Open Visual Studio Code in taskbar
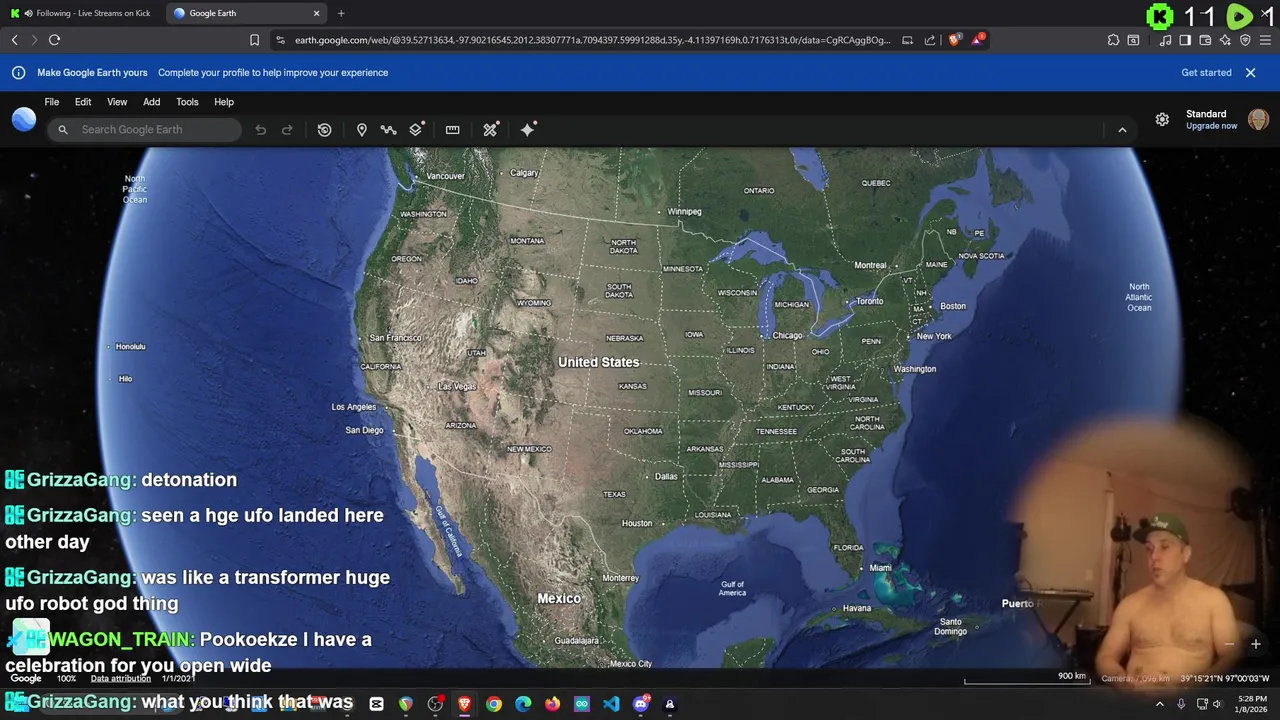This screenshot has width=1280, height=720. tap(611, 704)
